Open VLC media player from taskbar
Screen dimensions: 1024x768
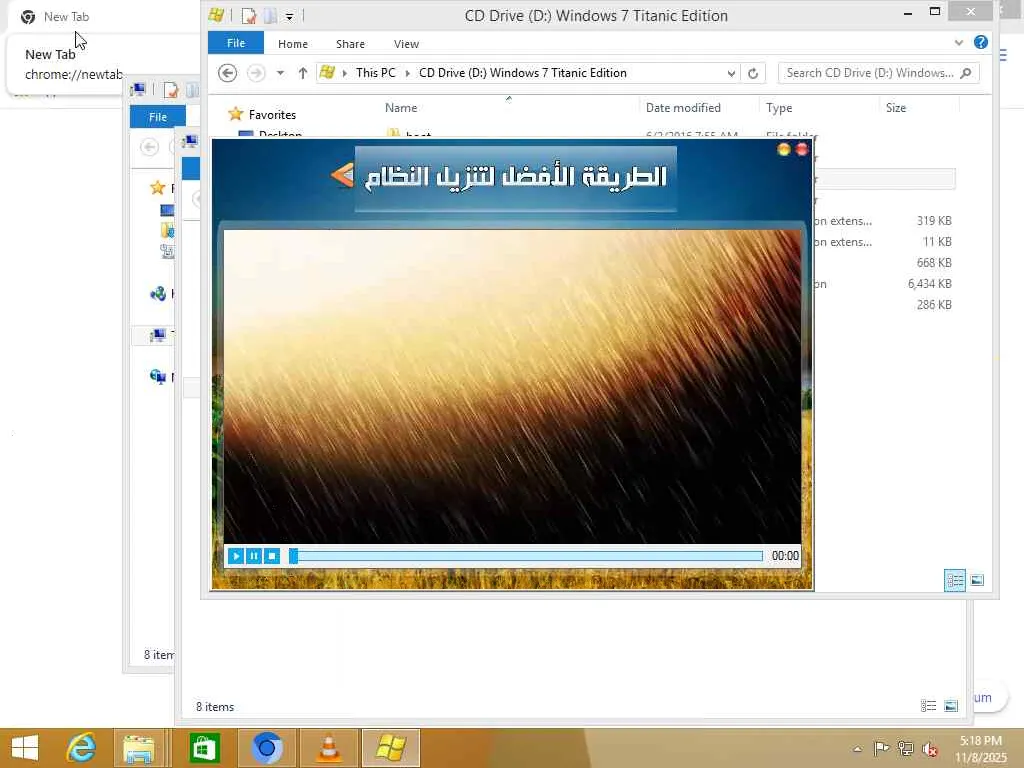pyautogui.click(x=328, y=748)
